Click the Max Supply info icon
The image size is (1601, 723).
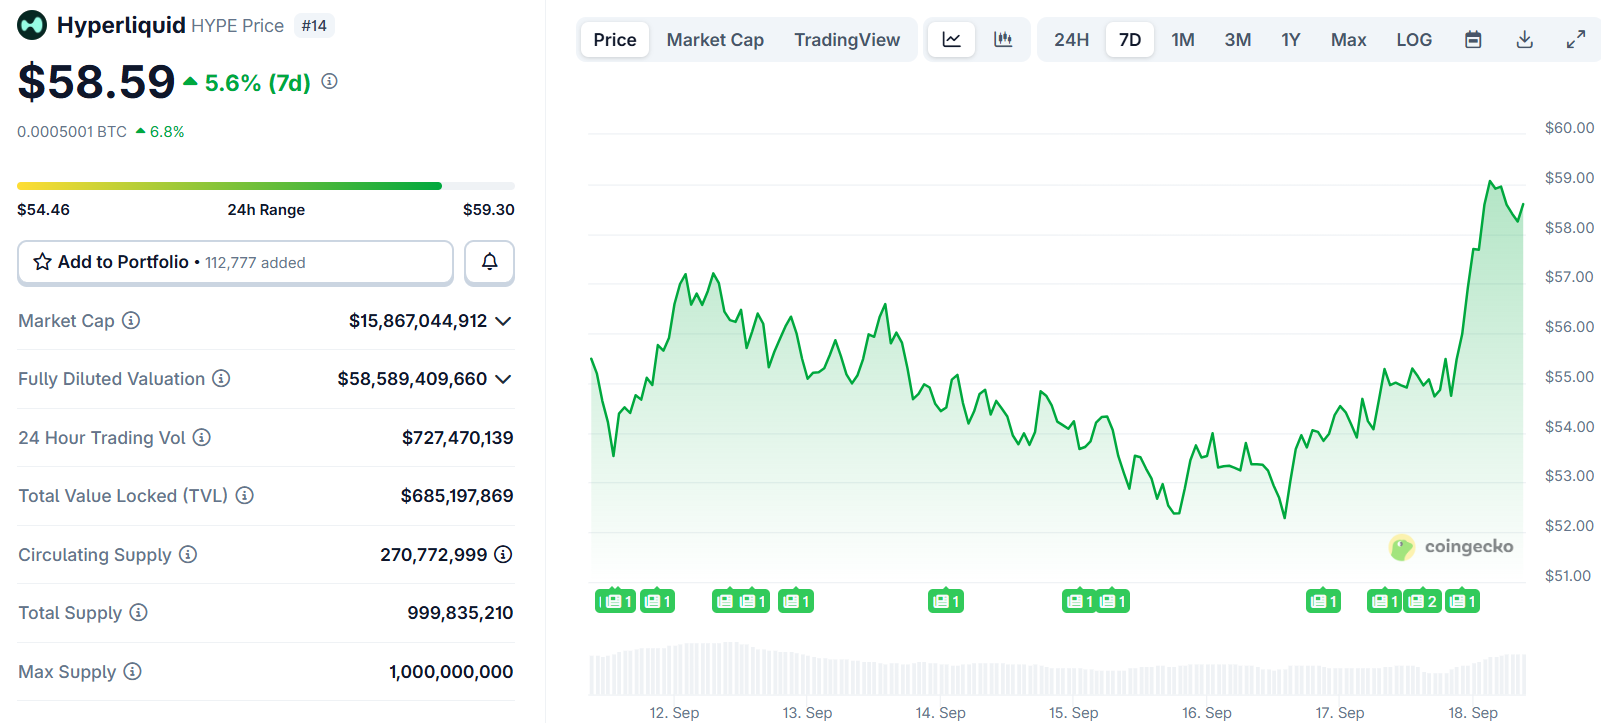click(x=132, y=671)
